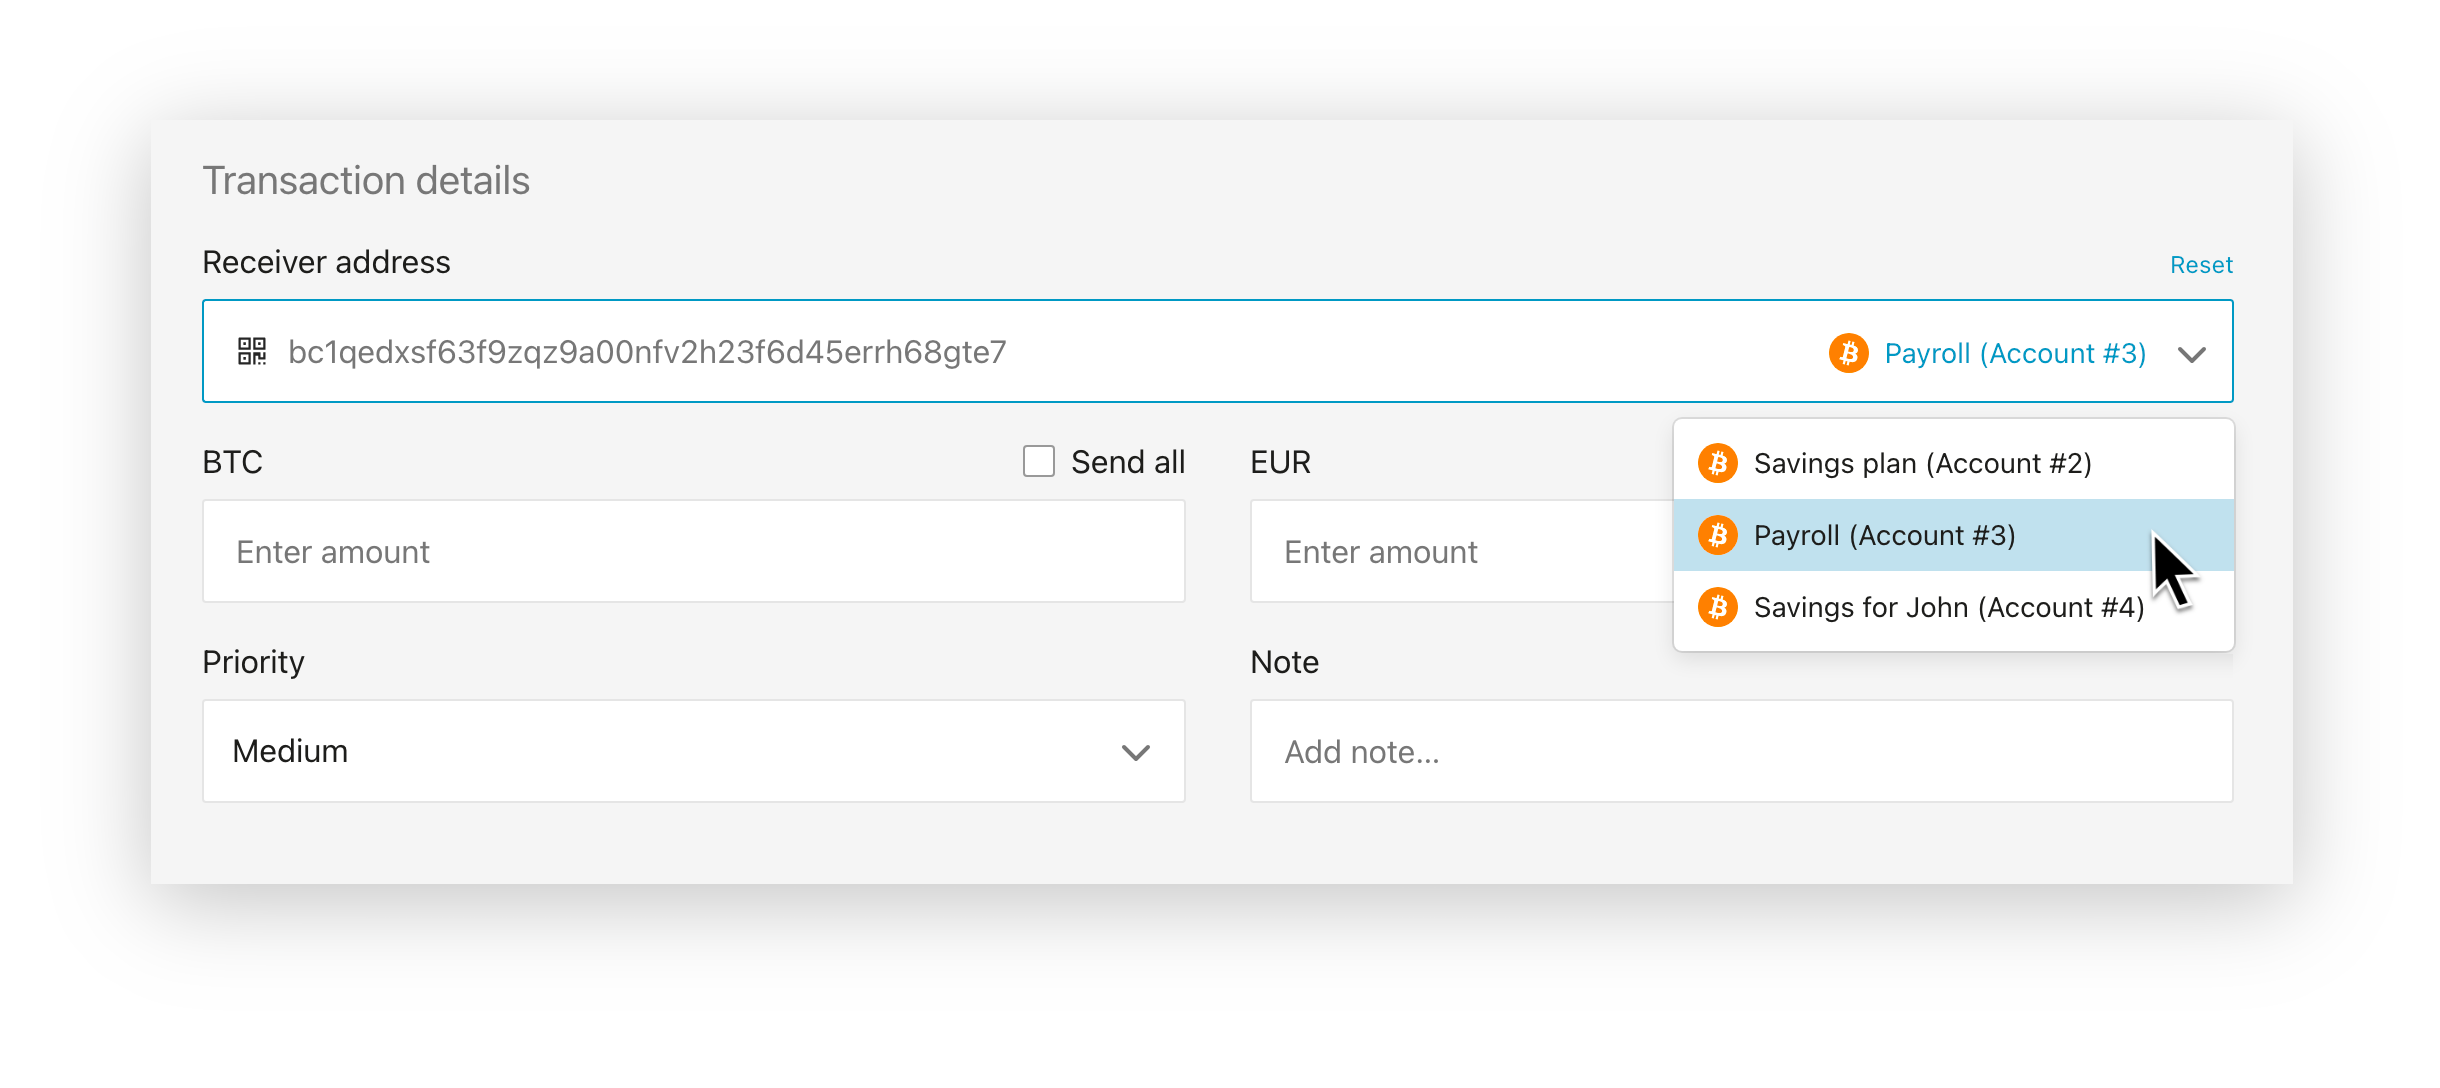Click the Priority dropdown chevron arrow
The height and width of the screenshot is (1088, 2440).
[x=1135, y=752]
